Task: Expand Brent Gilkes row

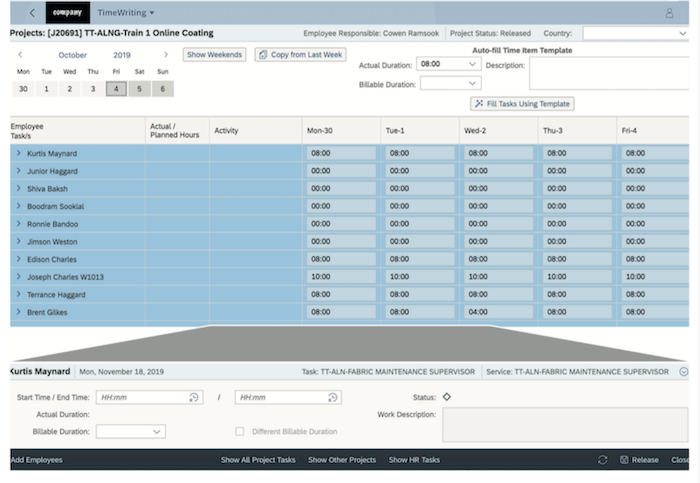Action: click(18, 312)
